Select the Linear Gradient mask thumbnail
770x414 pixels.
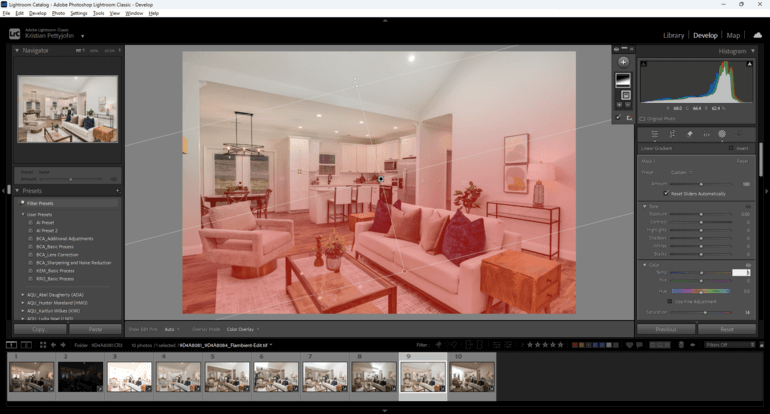coord(623,80)
